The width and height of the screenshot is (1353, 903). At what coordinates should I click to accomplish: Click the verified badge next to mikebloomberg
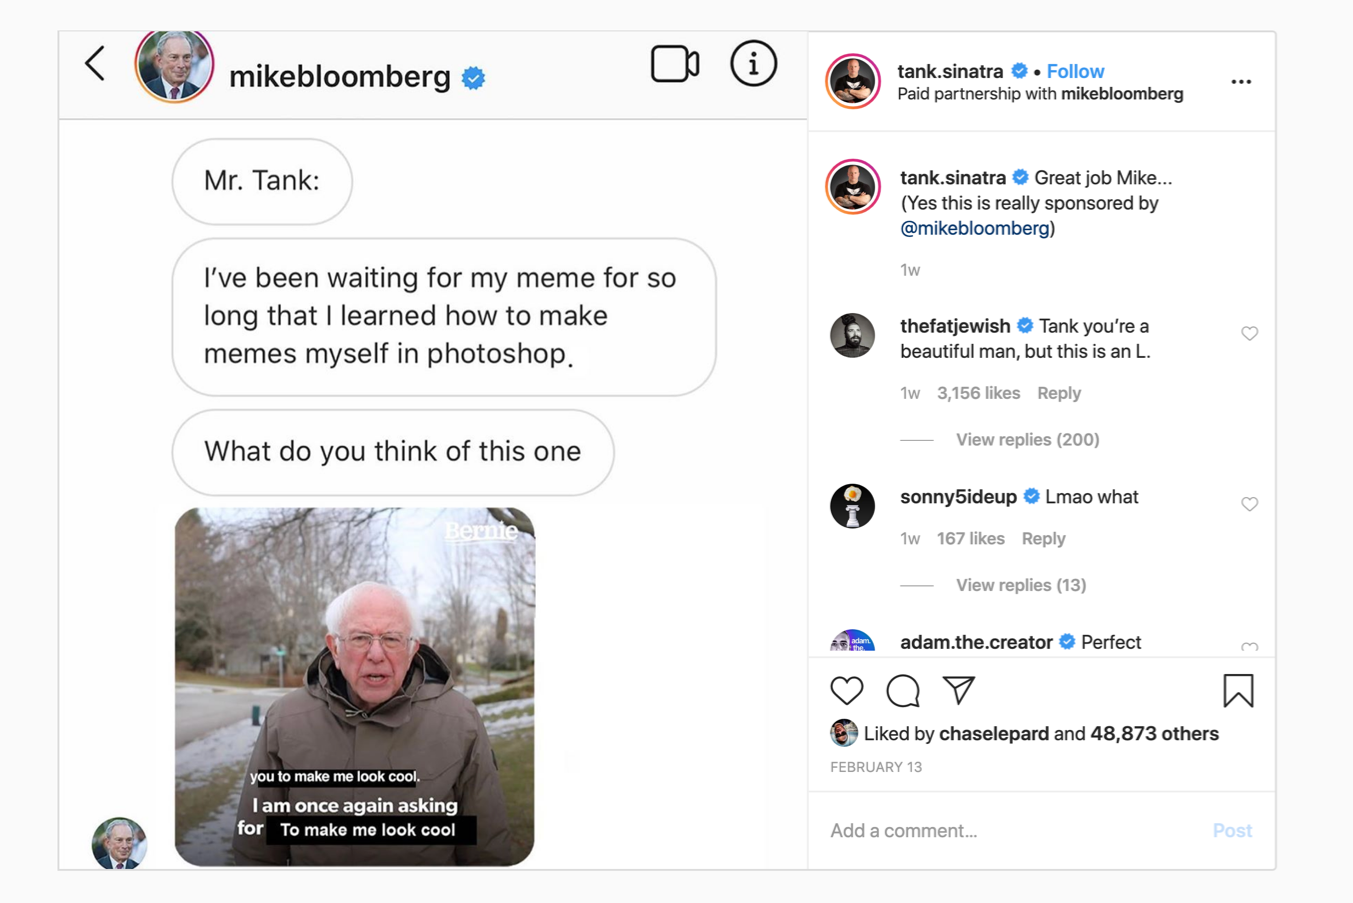473,76
